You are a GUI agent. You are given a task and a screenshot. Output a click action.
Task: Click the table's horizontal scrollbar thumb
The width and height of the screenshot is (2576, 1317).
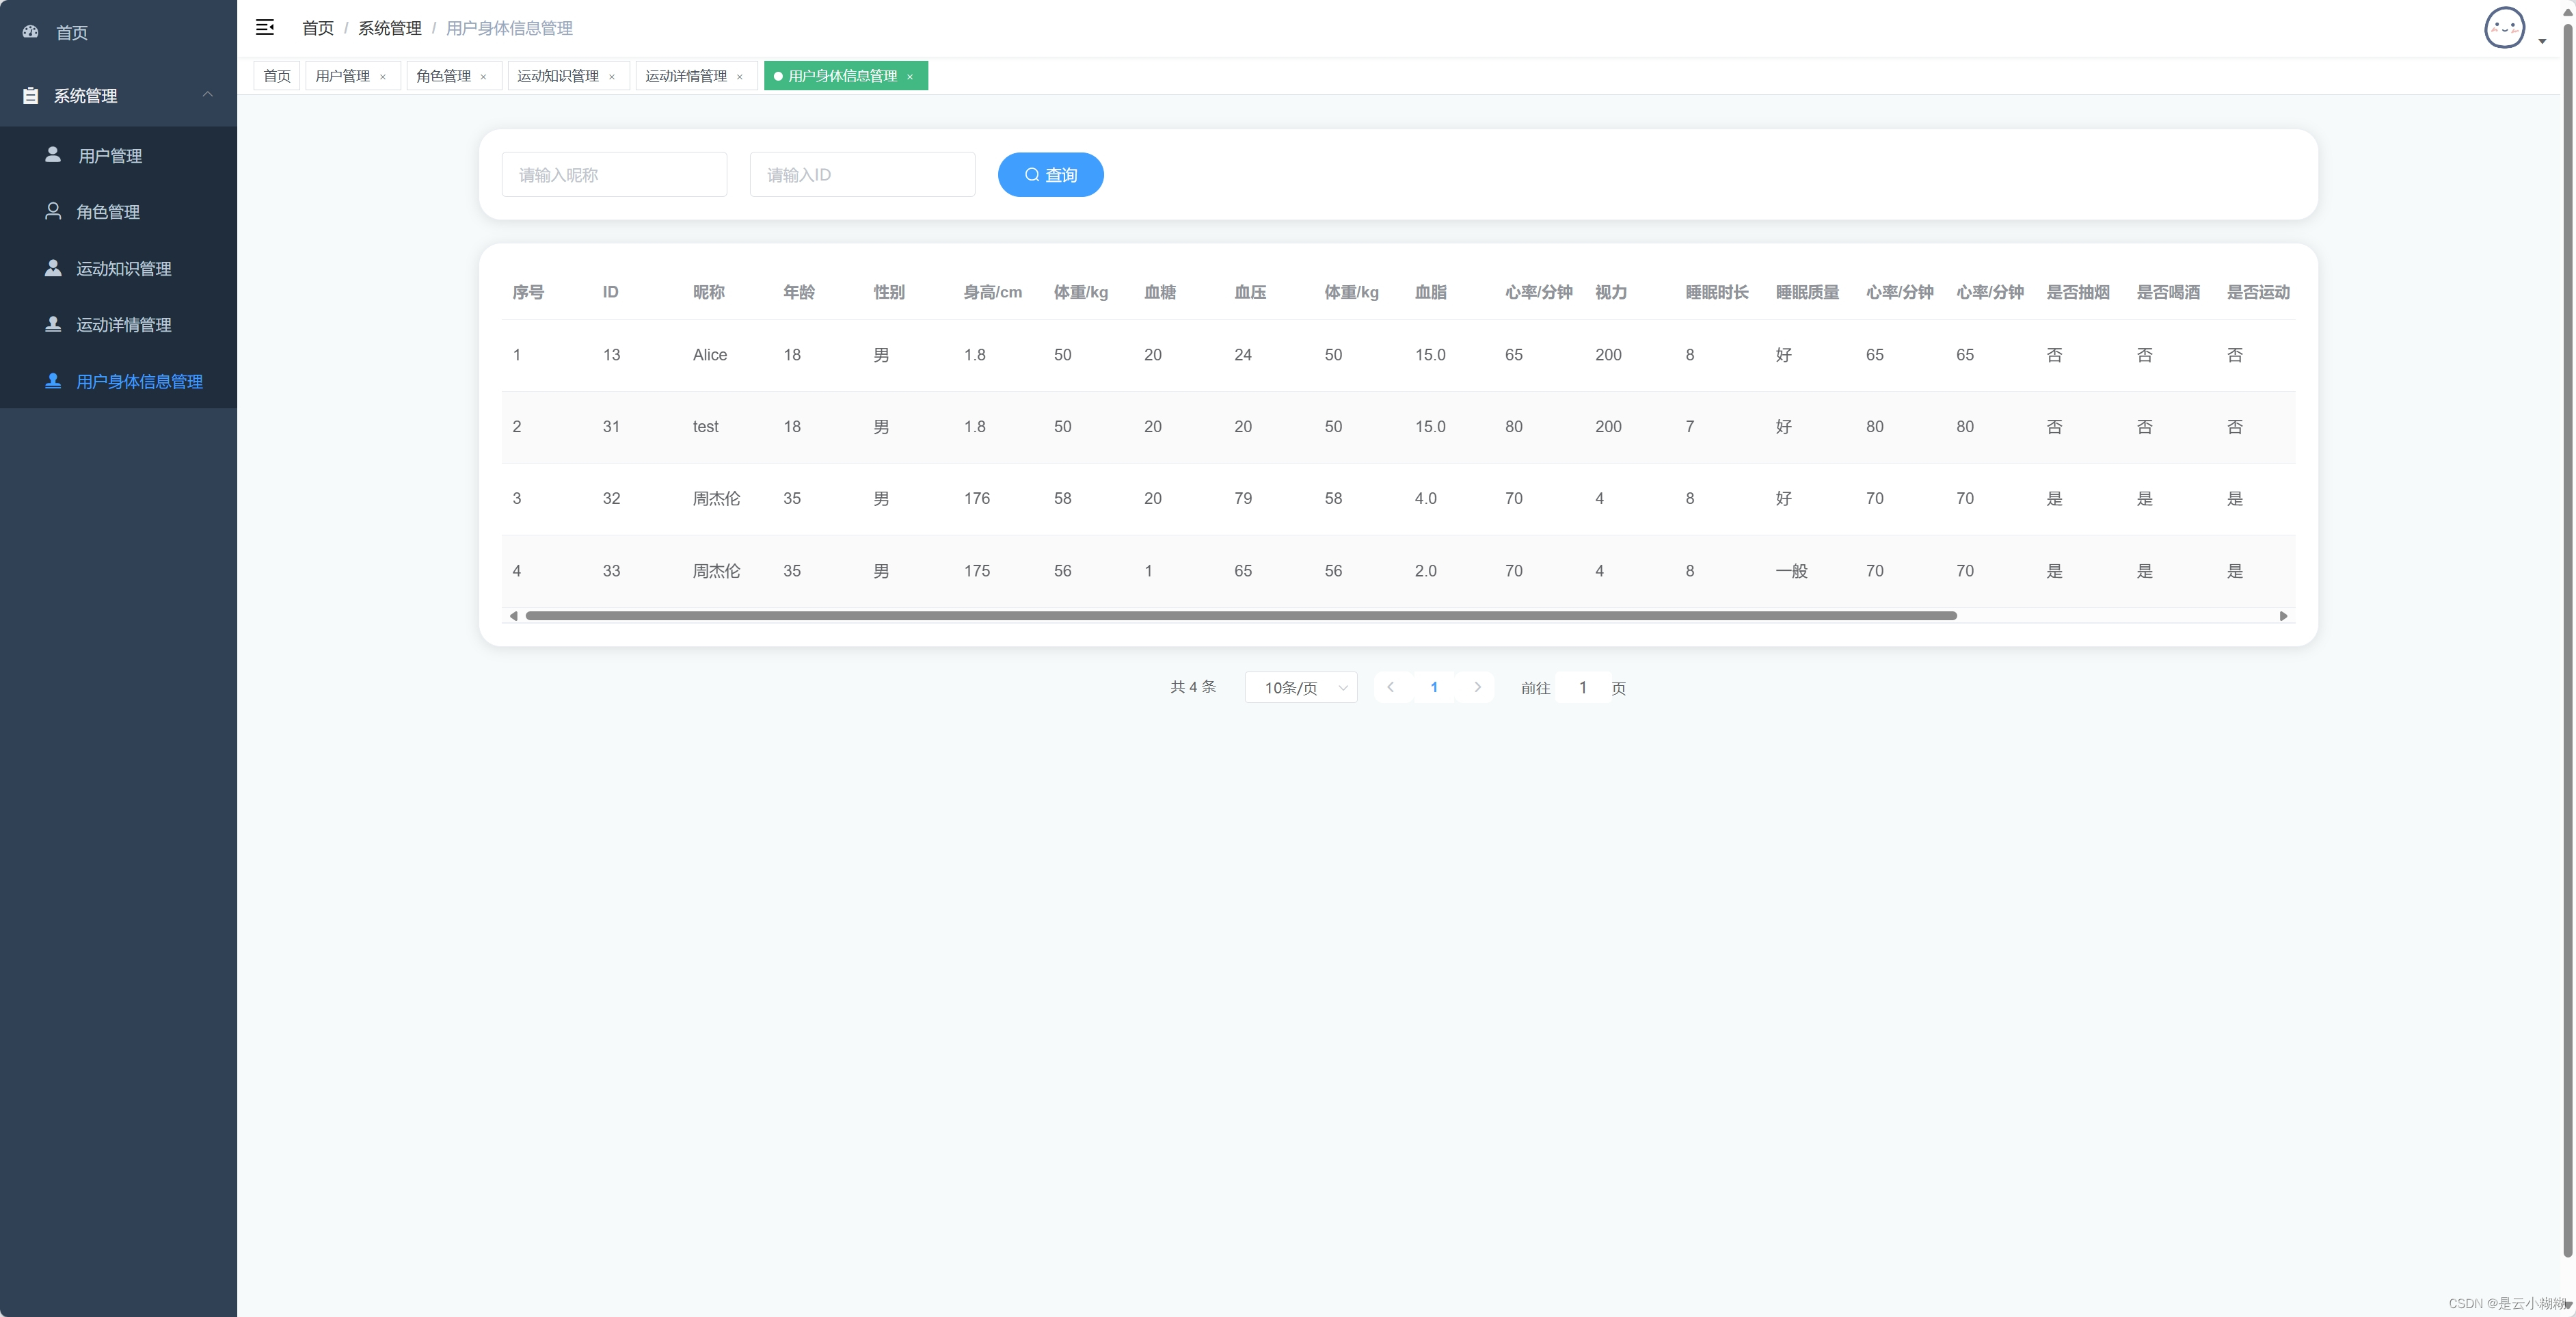tap(1240, 616)
